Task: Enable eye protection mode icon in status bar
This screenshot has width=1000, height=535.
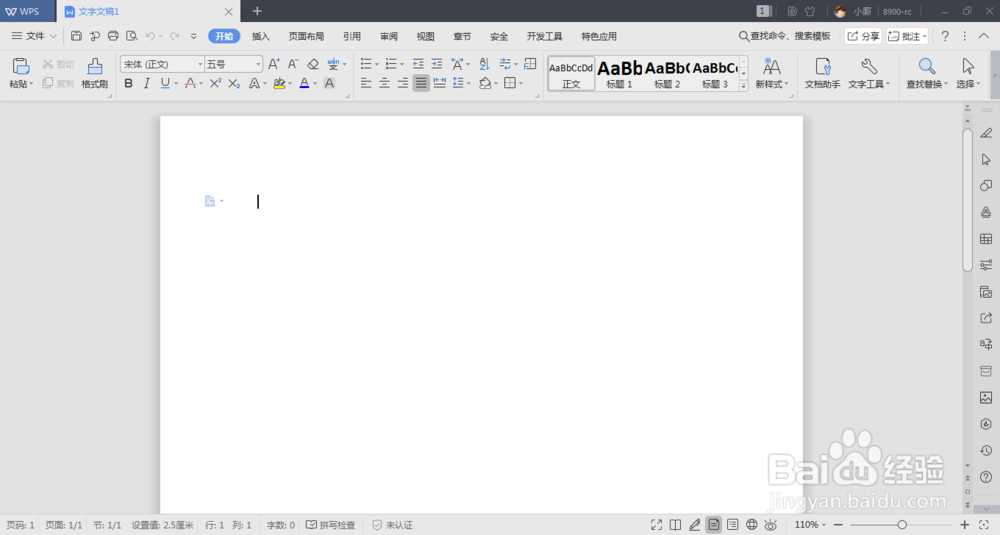Action: [x=771, y=525]
